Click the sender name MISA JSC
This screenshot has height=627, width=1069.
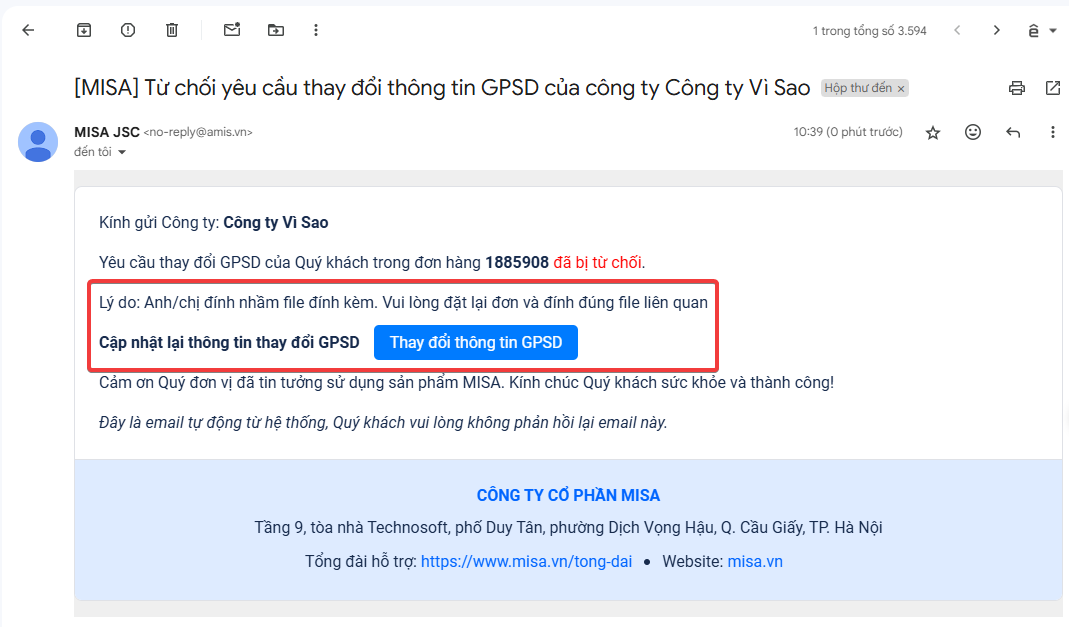point(107,132)
